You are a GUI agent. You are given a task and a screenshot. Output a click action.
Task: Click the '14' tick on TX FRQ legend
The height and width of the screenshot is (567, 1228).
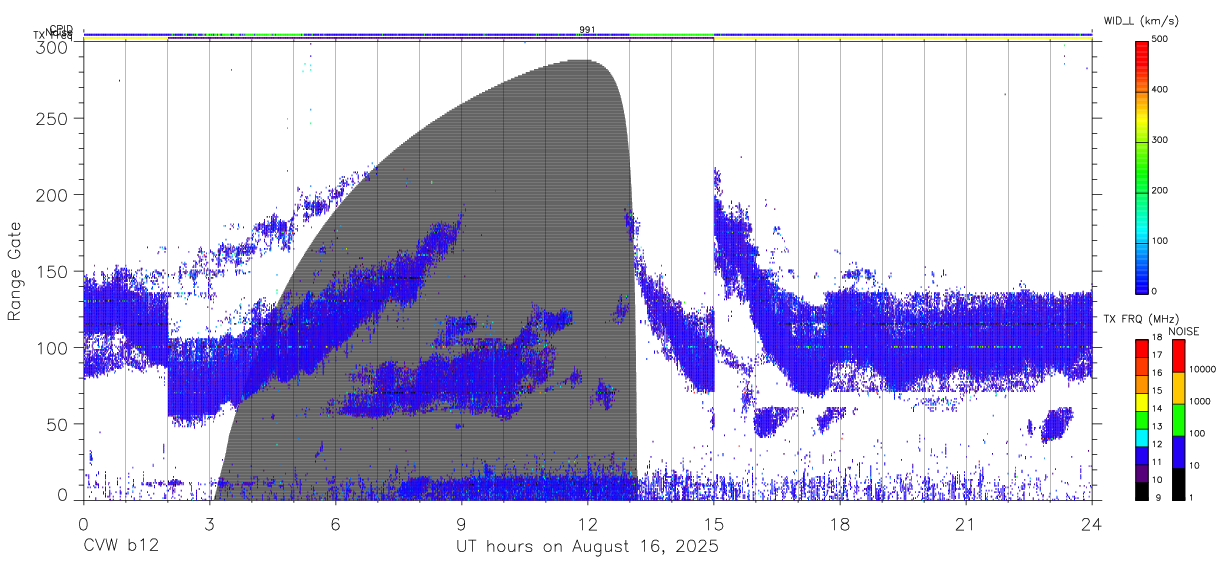click(1156, 409)
